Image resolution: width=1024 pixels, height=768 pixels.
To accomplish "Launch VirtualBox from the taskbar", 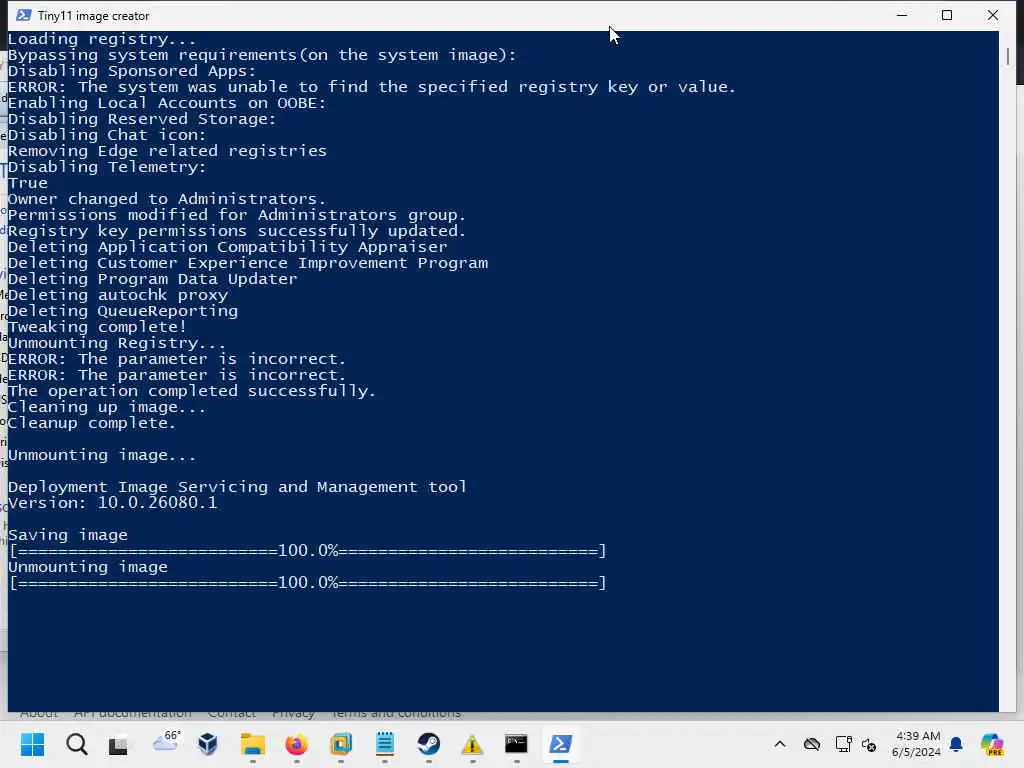I will (208, 744).
